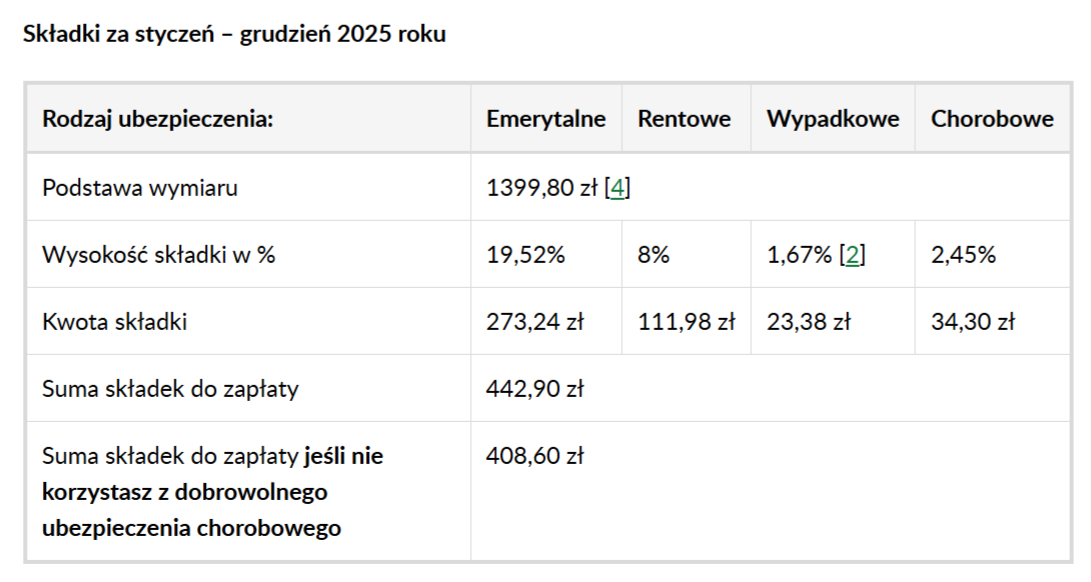Click the 19,52% Emerytalne rate cell
The width and height of the screenshot is (1091, 582).
click(x=526, y=254)
